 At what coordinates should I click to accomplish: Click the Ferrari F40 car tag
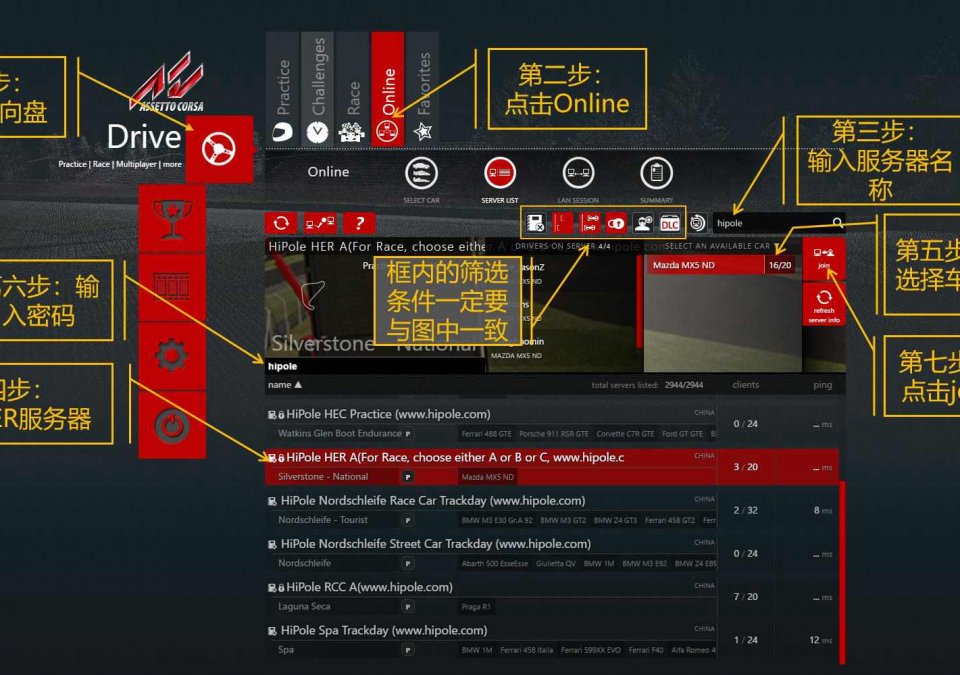pos(646,650)
